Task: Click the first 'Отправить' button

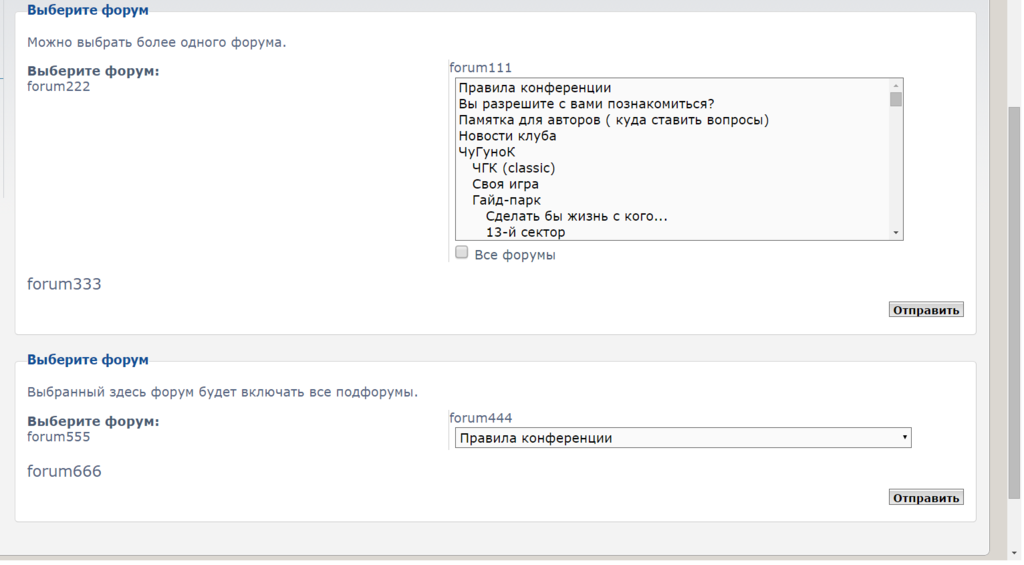Action: pyautogui.click(x=925, y=310)
